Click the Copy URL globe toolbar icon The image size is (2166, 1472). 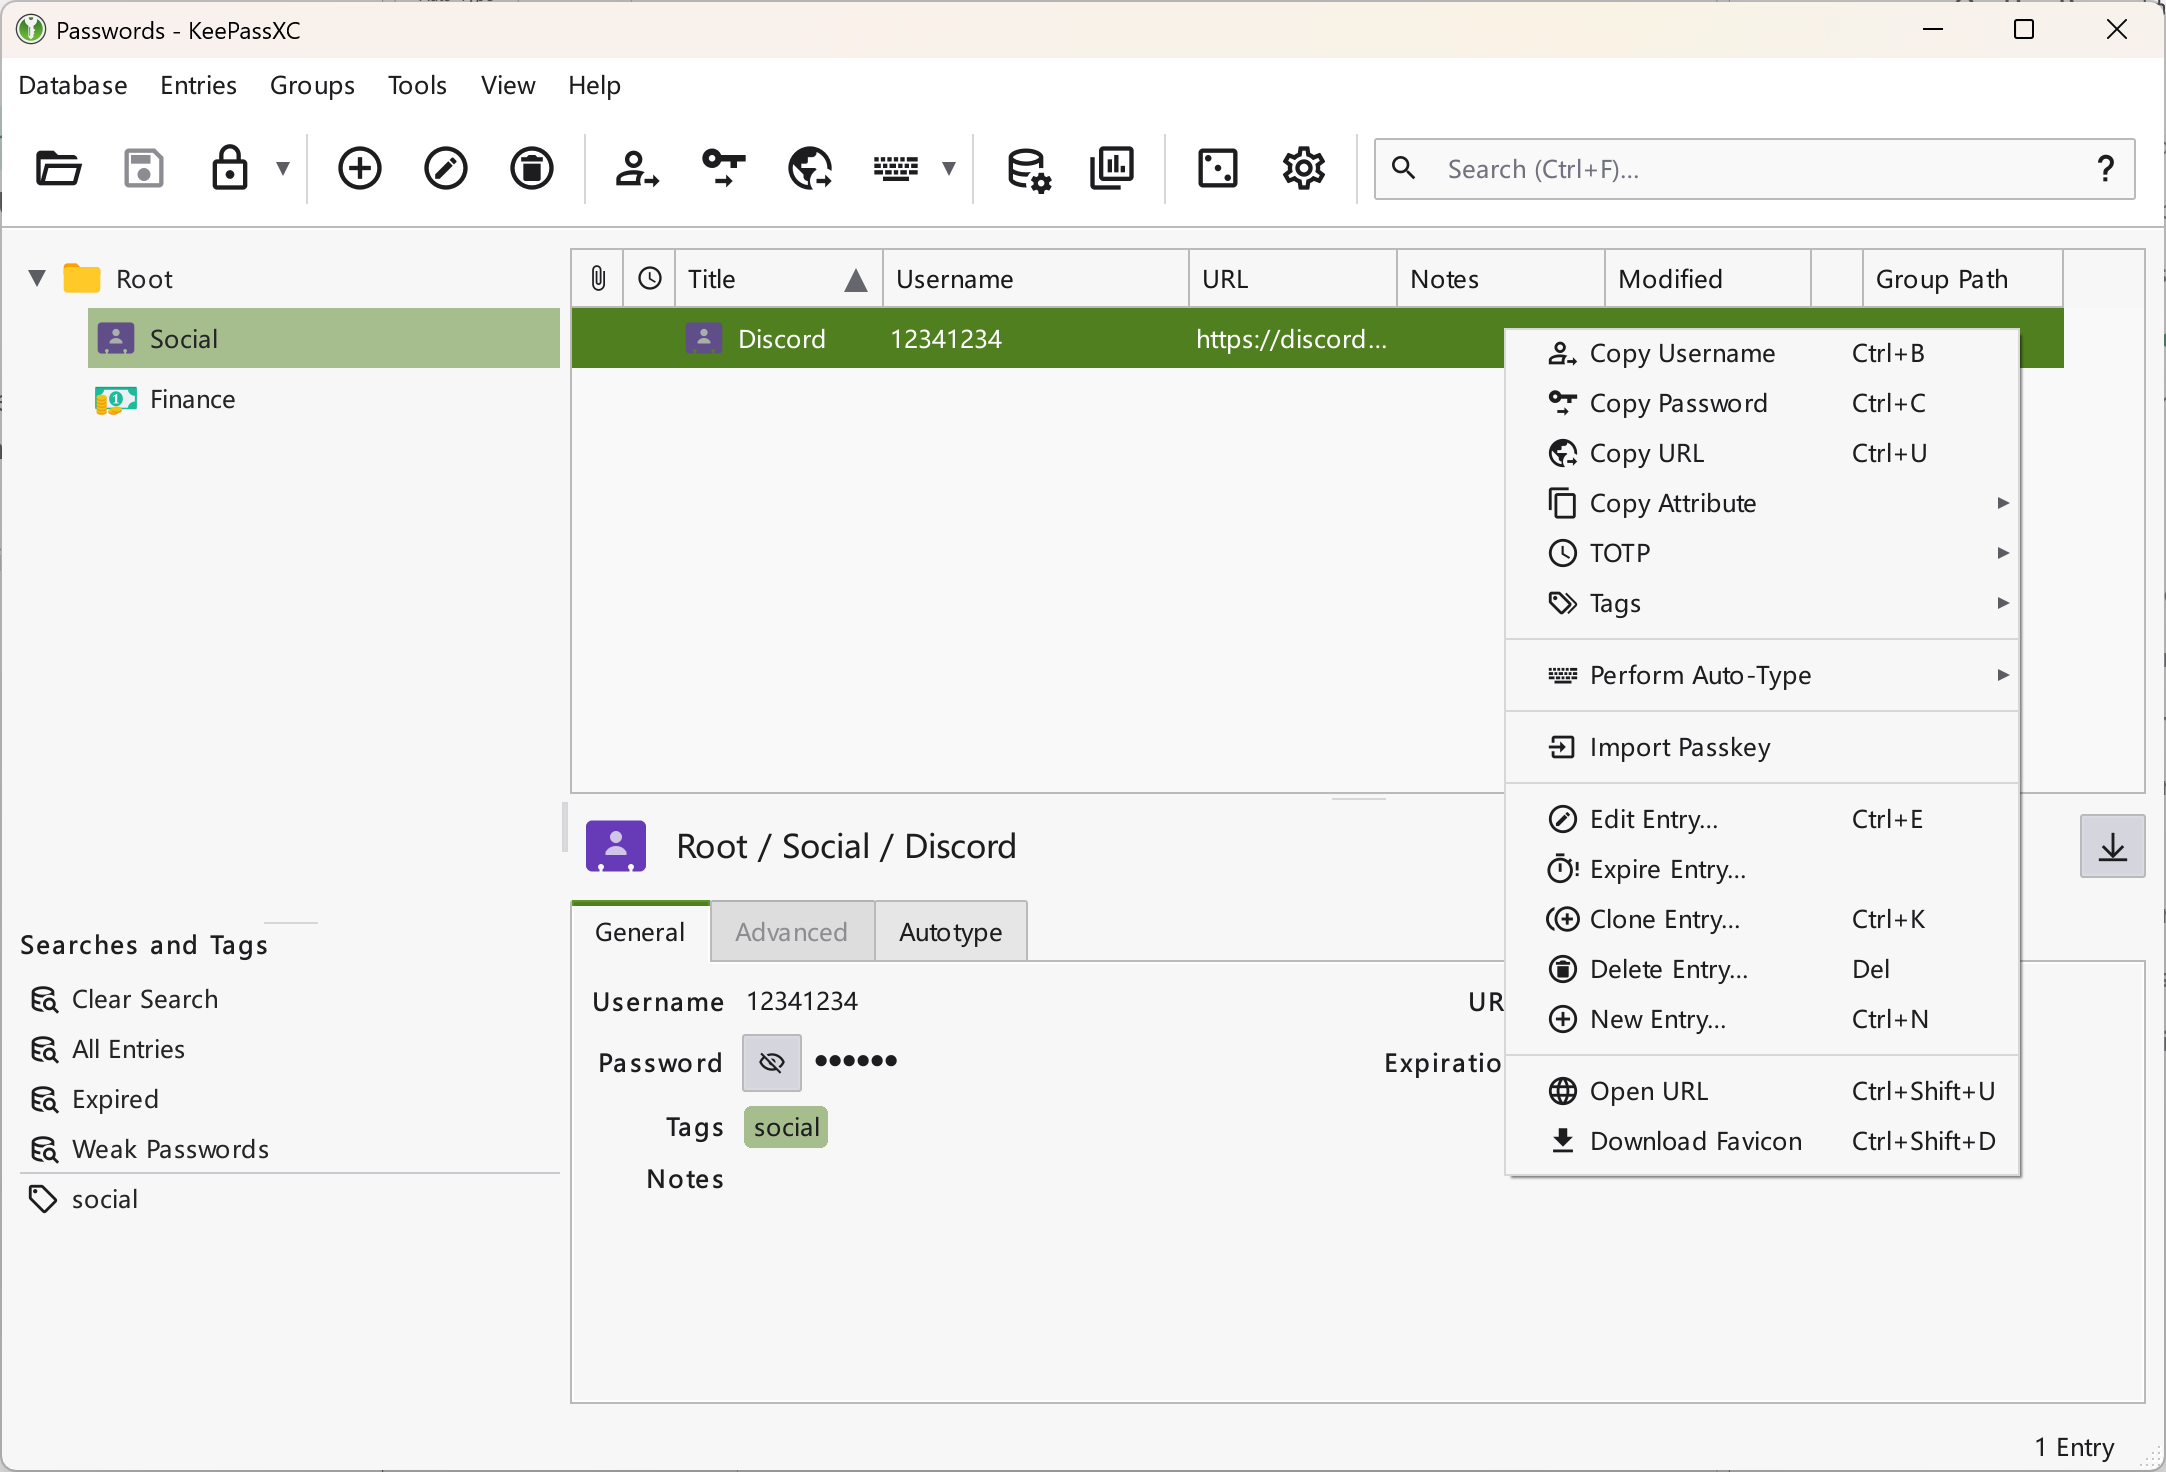[x=810, y=168]
